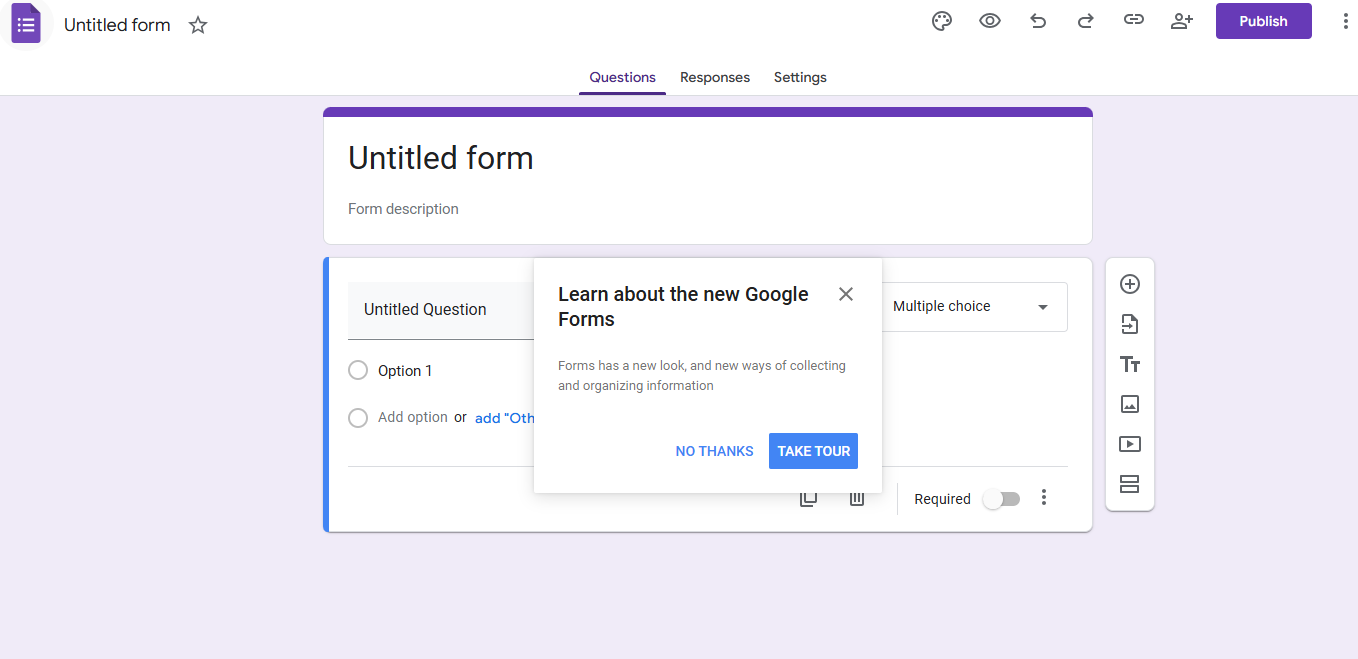Open the Settings tab
Image resolution: width=1358 pixels, height=659 pixels.
click(x=800, y=77)
